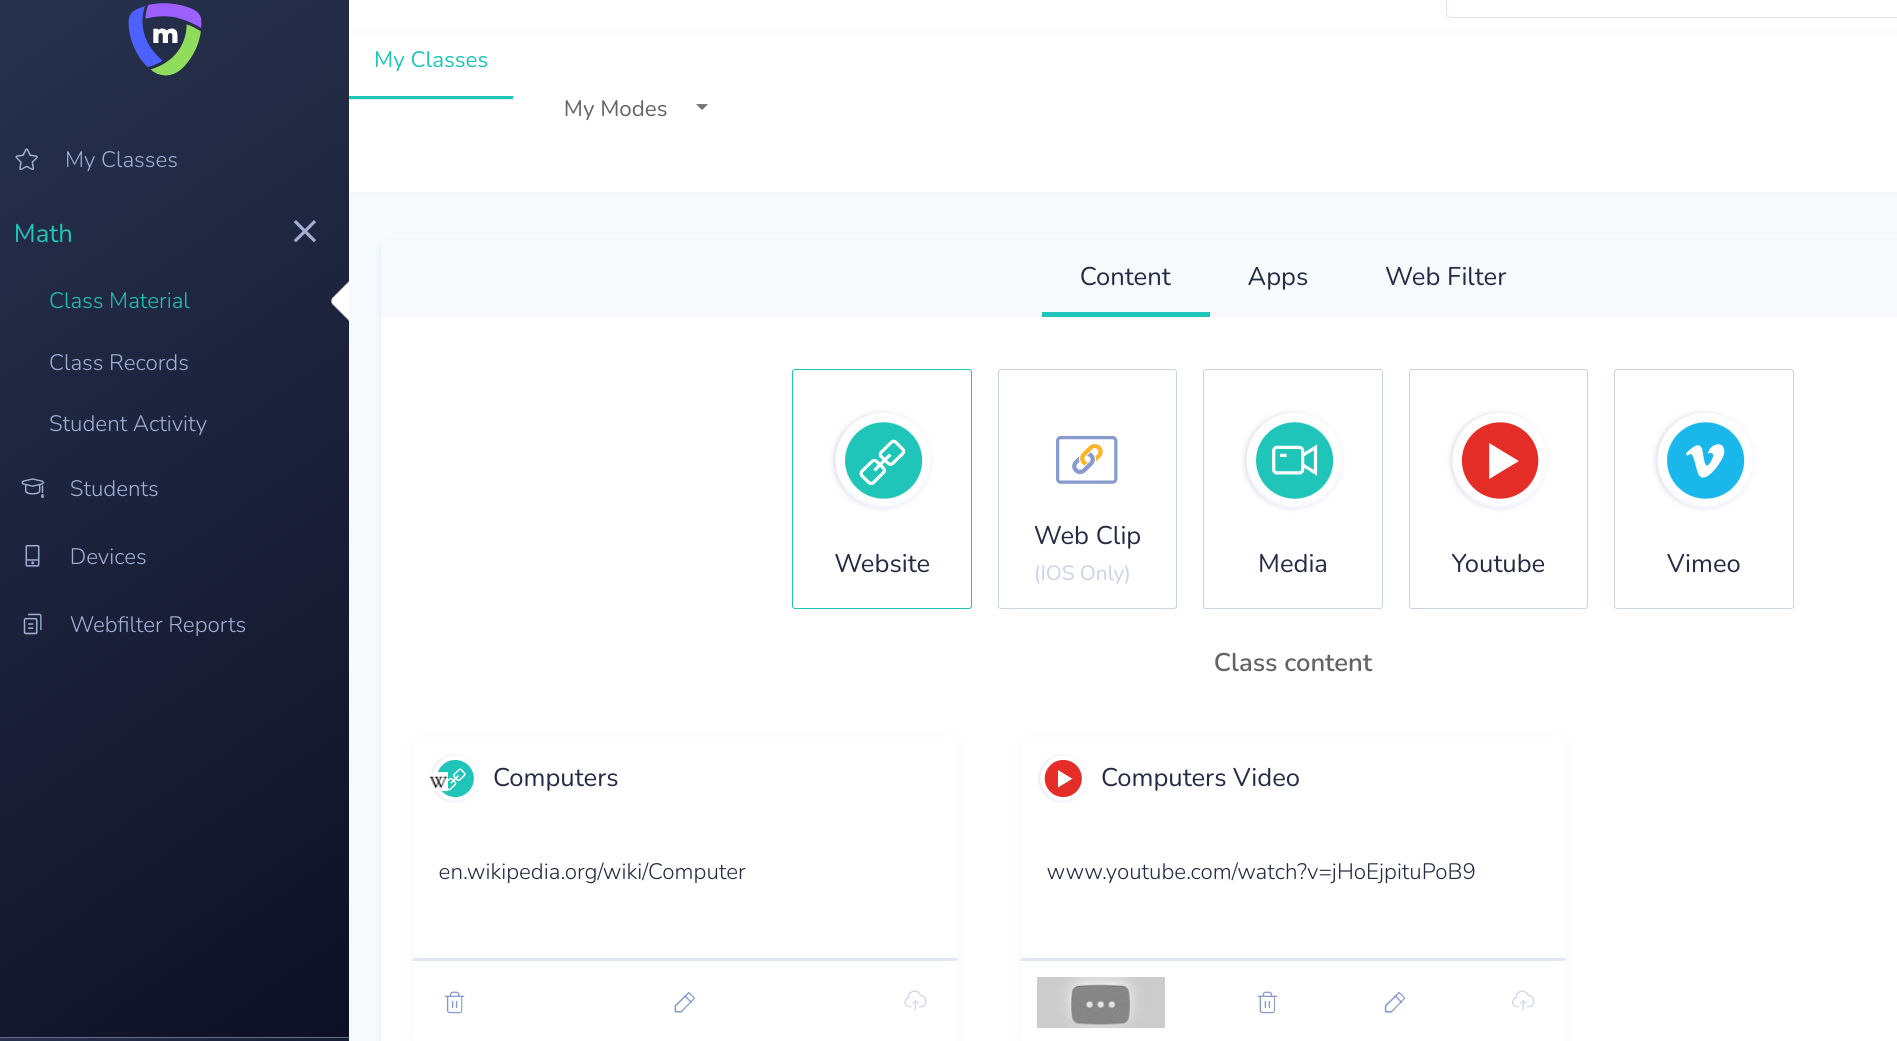Screen dimensions: 1897x1041
Task: Close the Math class section
Action: click(x=305, y=232)
